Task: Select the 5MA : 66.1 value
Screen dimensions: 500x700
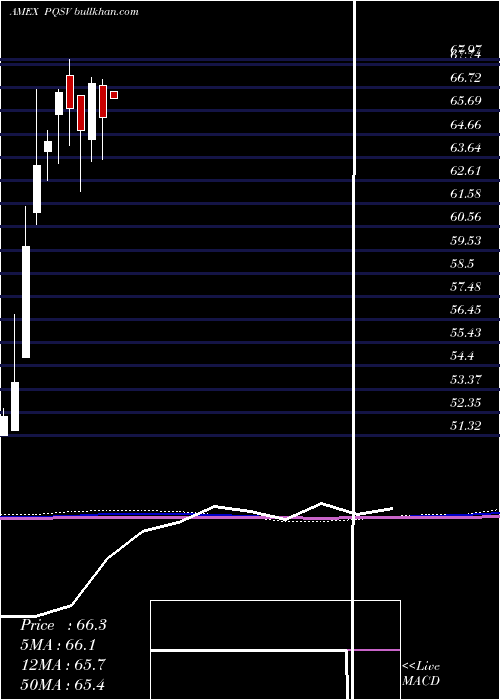Action: [x=58, y=645]
